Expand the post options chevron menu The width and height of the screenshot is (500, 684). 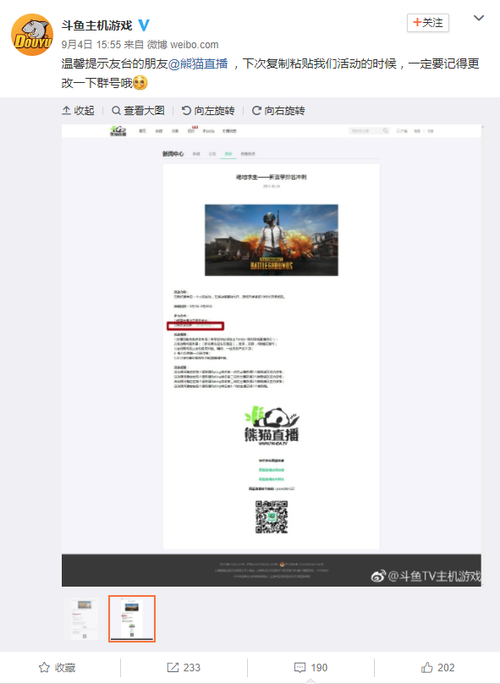(x=479, y=18)
